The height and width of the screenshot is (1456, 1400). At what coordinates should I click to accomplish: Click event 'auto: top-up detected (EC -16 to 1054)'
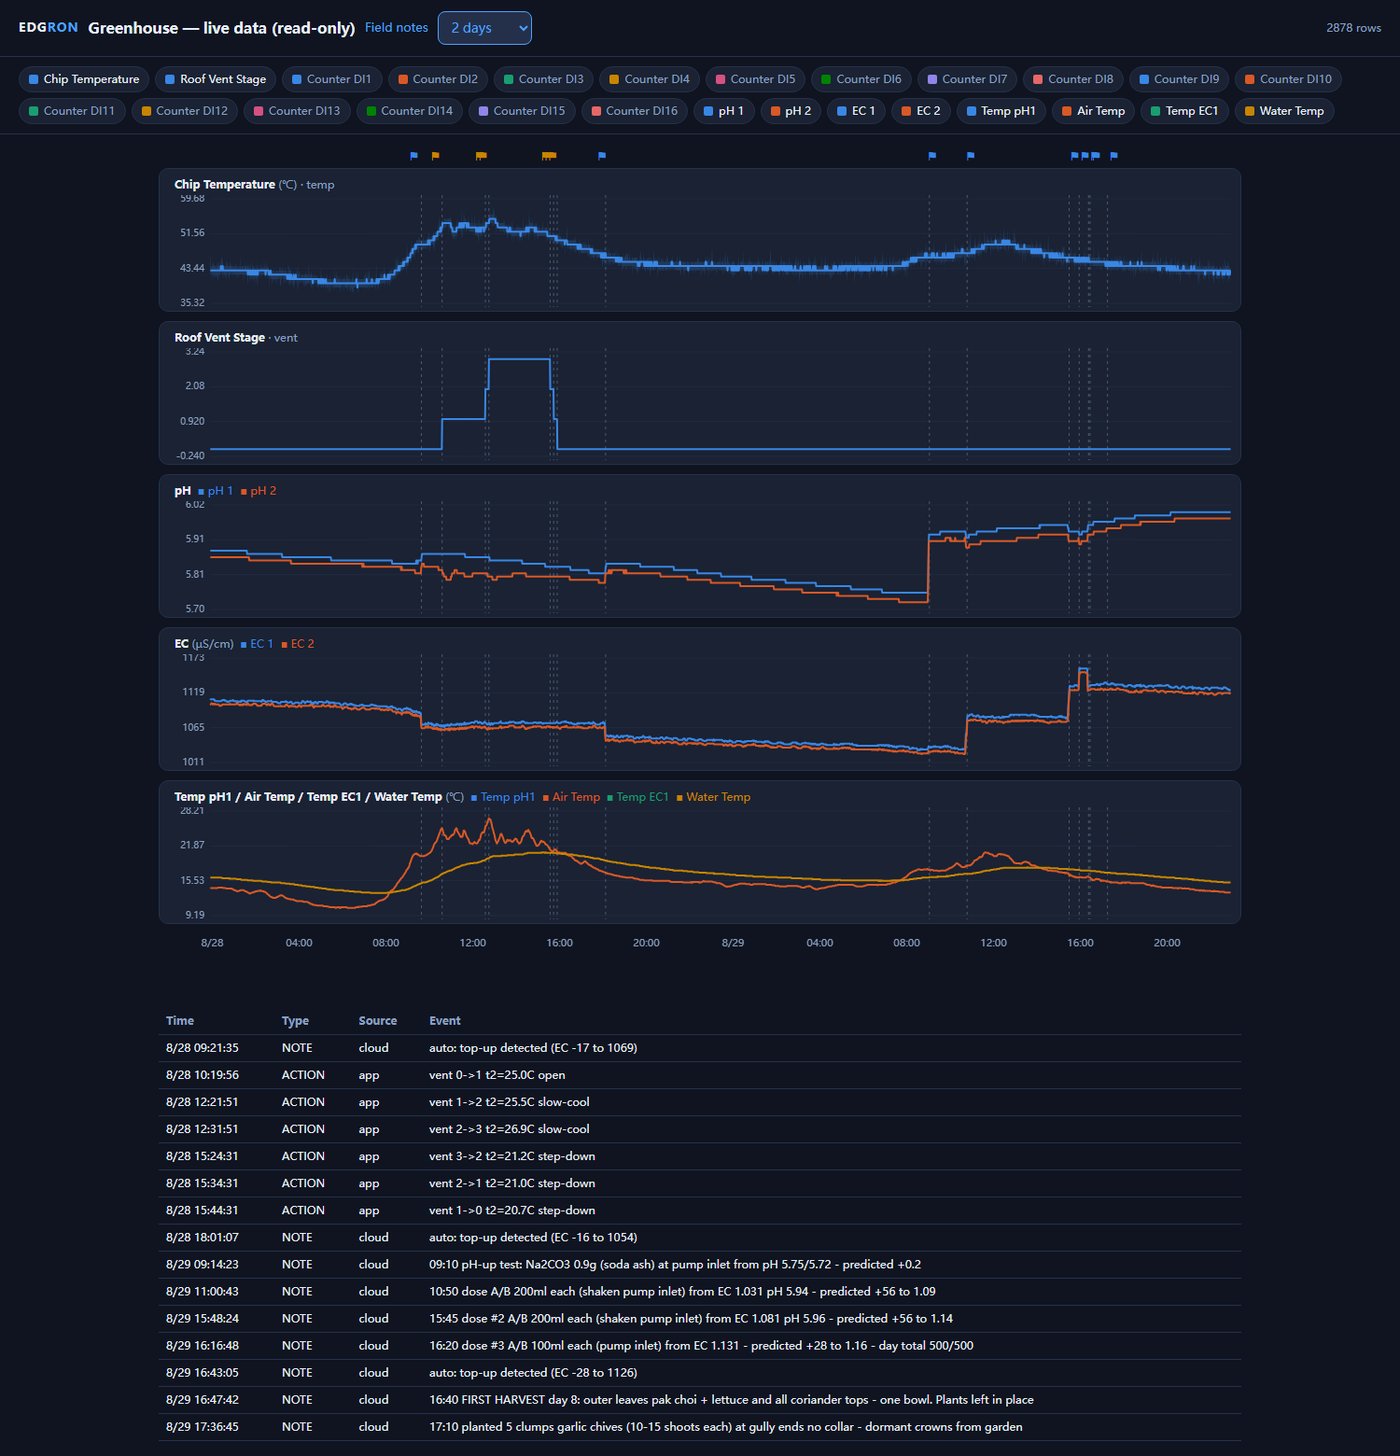533,1237
